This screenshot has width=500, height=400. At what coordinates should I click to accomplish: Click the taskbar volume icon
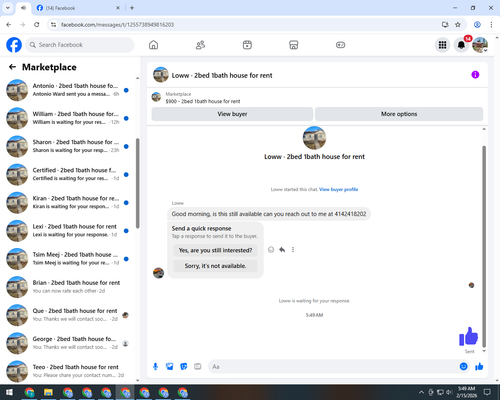point(449,392)
